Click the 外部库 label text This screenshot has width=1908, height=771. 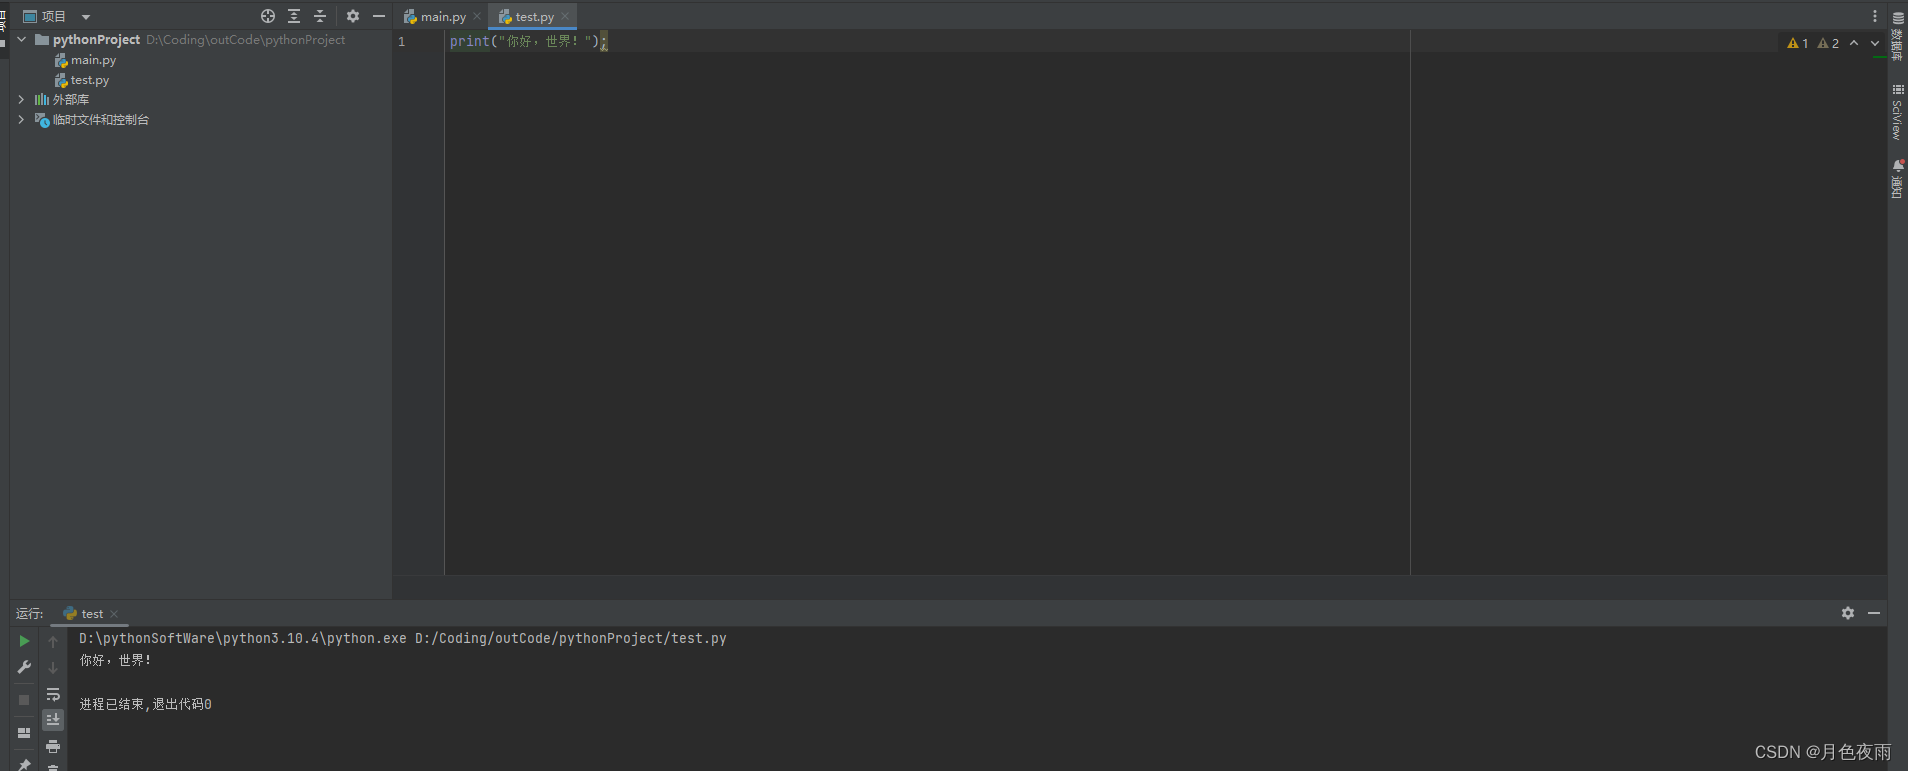tap(71, 100)
